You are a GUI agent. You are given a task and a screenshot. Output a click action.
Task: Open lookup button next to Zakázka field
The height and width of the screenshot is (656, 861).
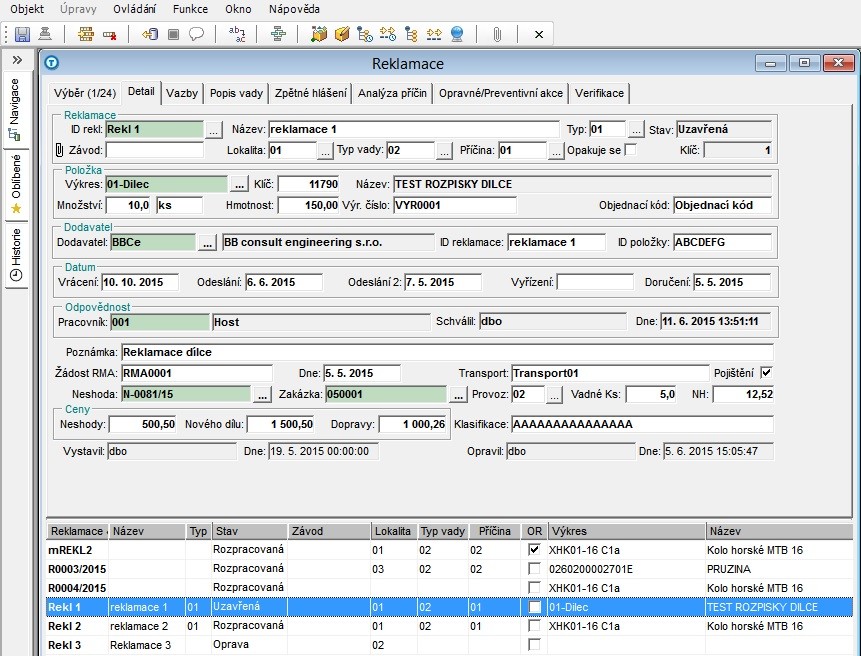[x=458, y=395]
